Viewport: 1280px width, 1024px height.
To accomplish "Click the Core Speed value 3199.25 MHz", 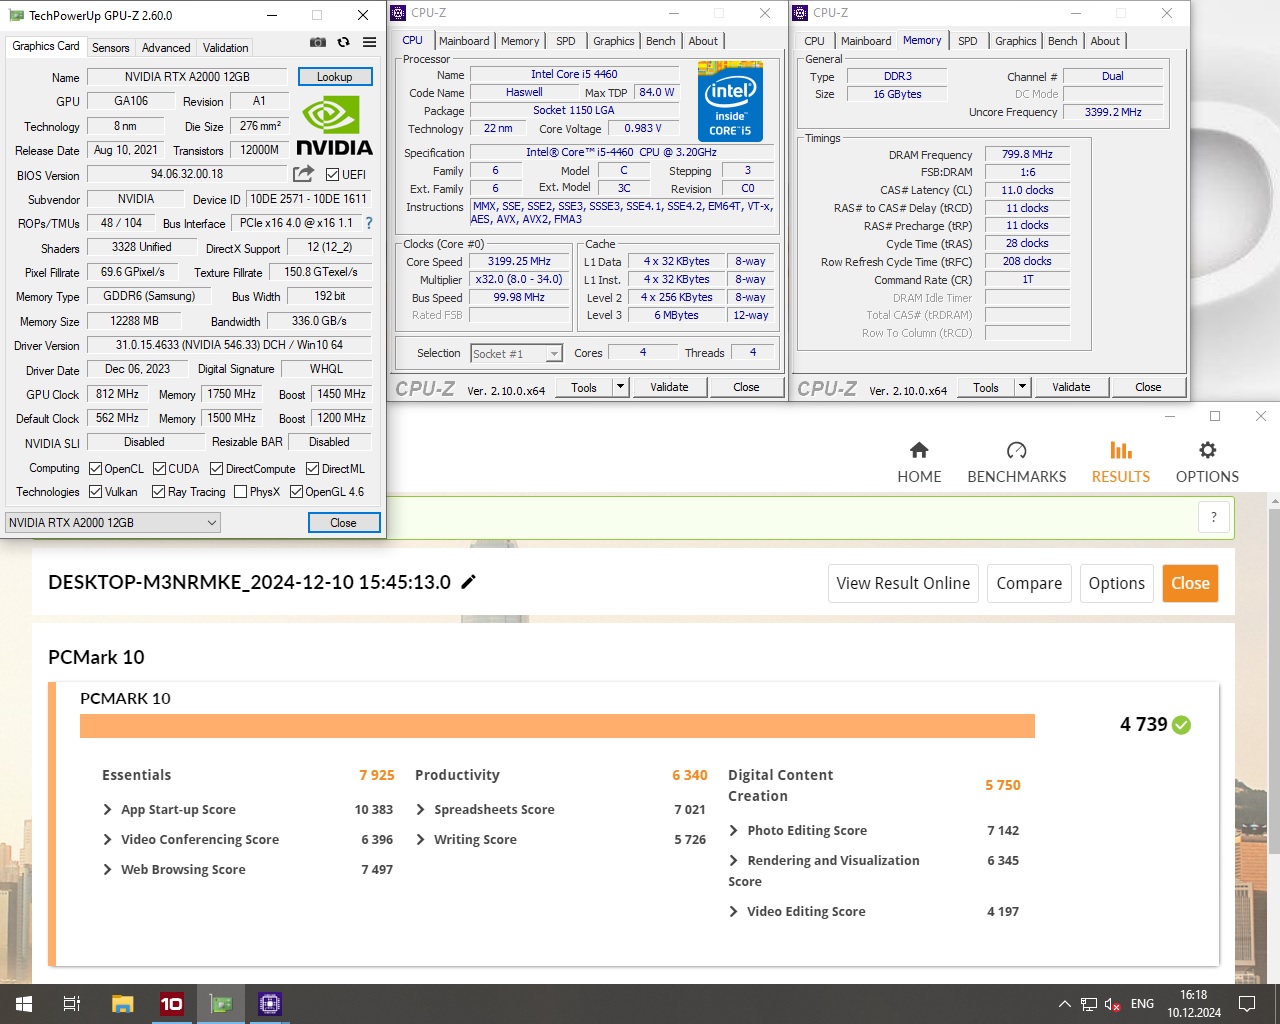I will tap(519, 262).
